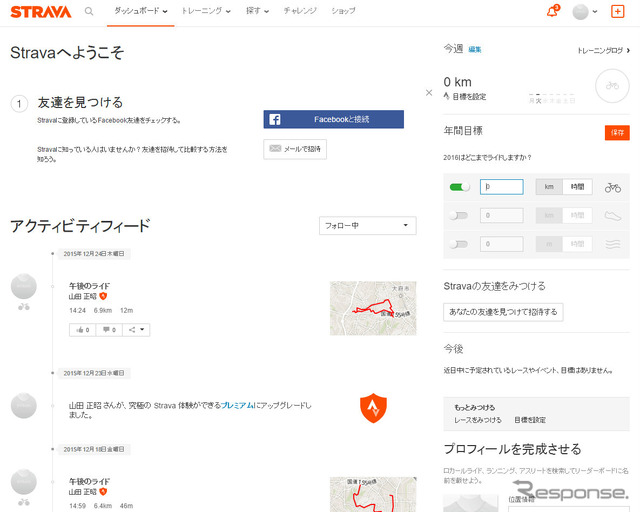Viewport: 640px width, 512px height.
Task: Select m unit for swimming goal
Action: coord(549,244)
